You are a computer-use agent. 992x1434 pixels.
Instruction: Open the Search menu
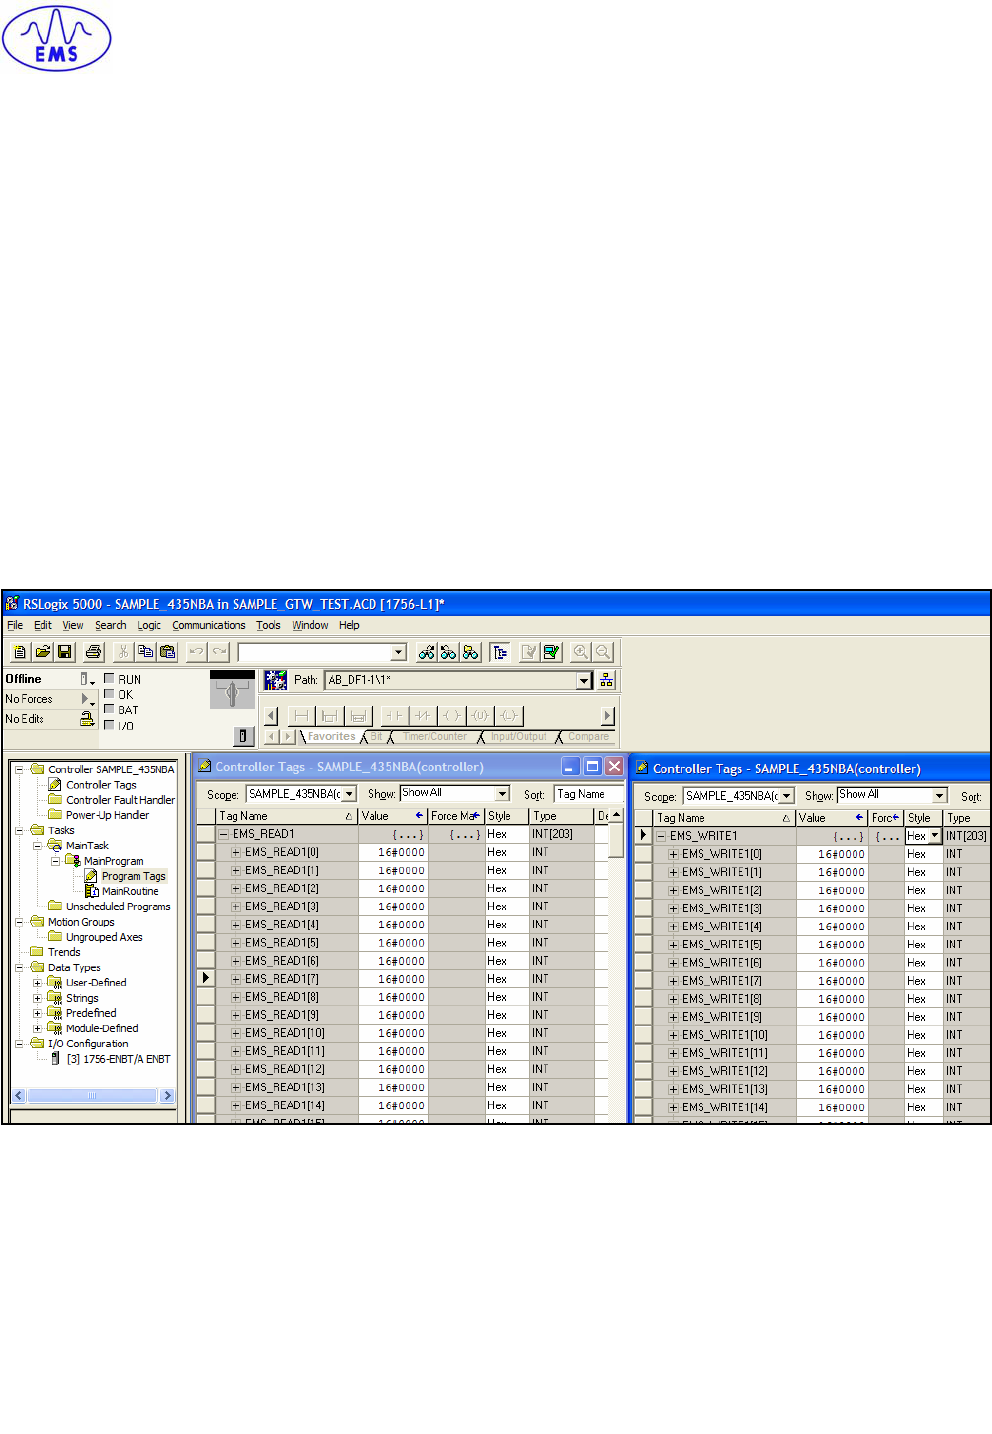[111, 625]
